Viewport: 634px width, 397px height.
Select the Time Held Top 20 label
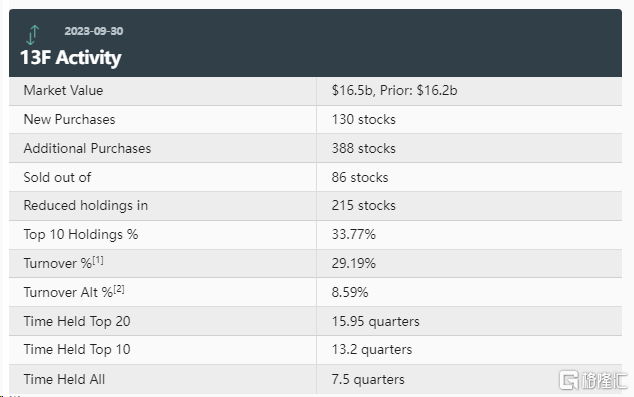77,321
